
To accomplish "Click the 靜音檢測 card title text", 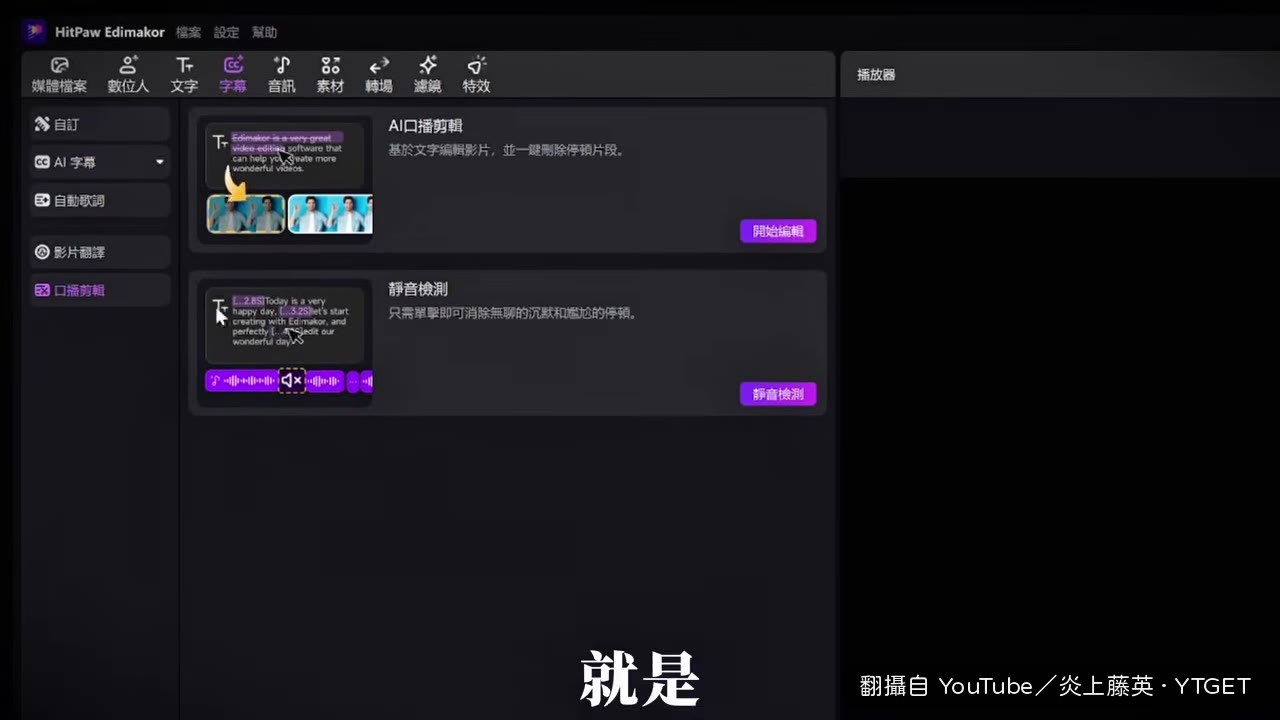I will pyautogui.click(x=418, y=289).
